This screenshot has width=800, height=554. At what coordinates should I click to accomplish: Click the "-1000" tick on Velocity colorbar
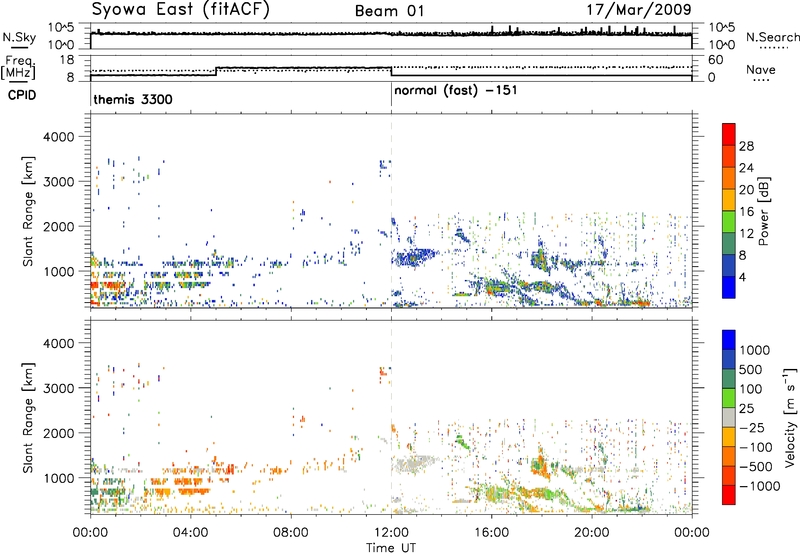(760, 486)
